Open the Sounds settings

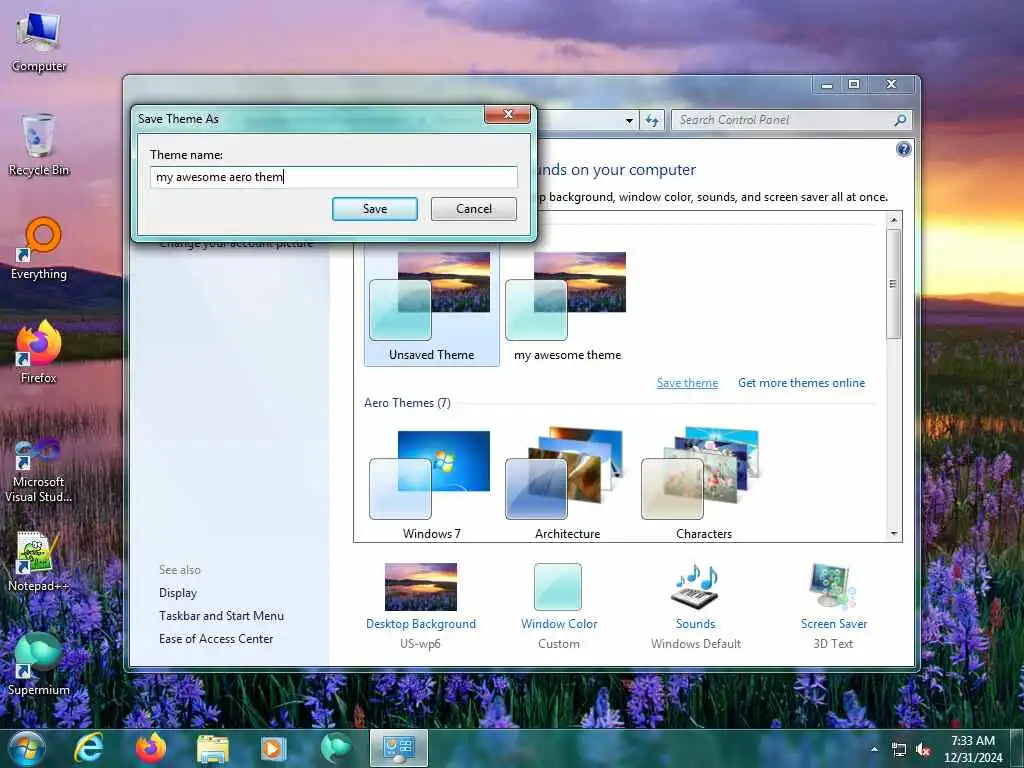(696, 606)
